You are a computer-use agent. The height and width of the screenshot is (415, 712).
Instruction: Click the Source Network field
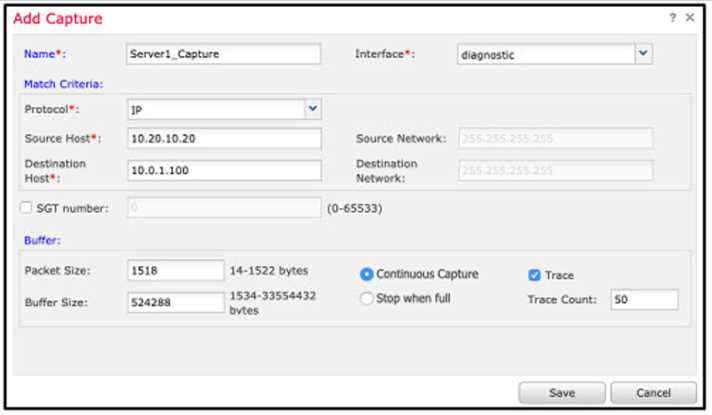[x=555, y=138]
